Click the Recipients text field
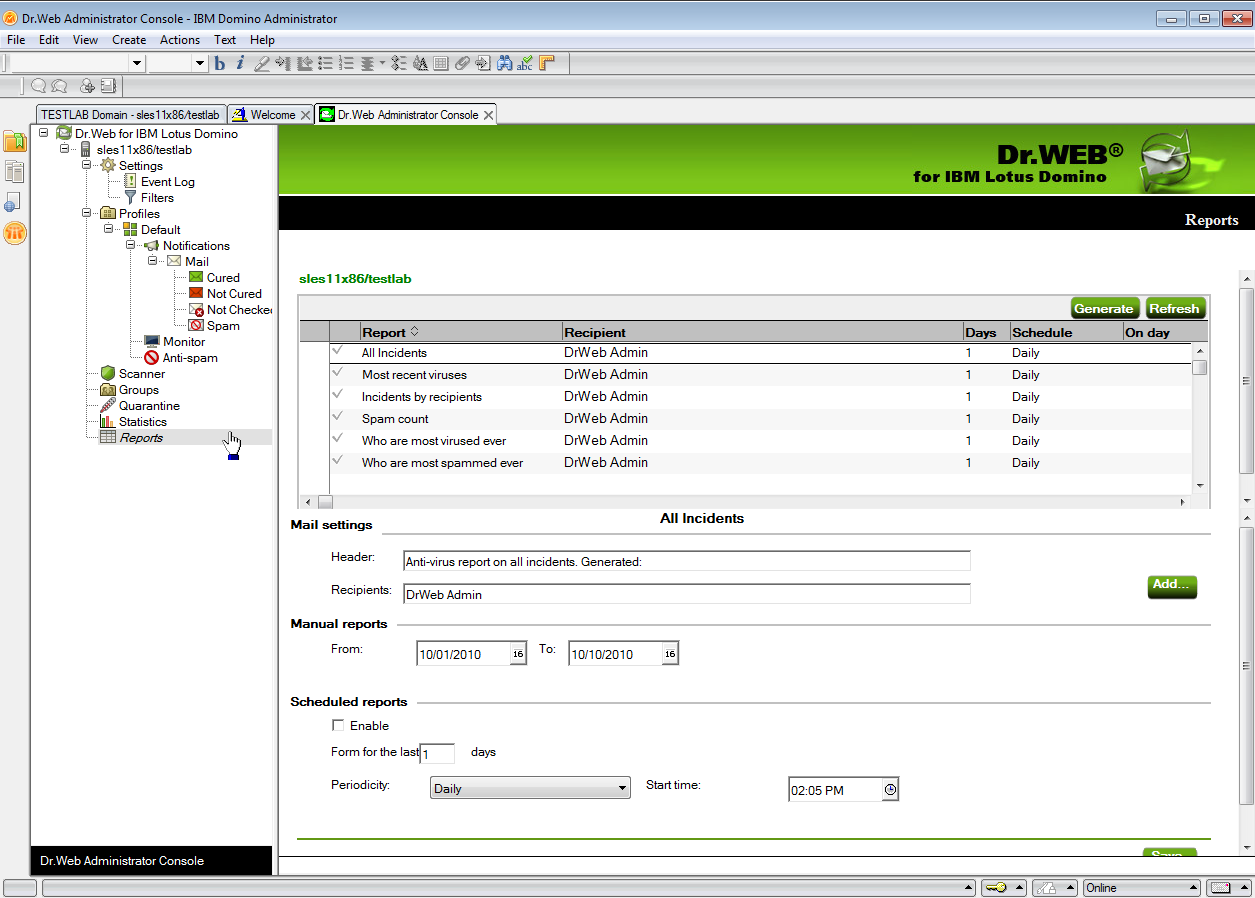This screenshot has height=898, width=1255. (x=686, y=594)
